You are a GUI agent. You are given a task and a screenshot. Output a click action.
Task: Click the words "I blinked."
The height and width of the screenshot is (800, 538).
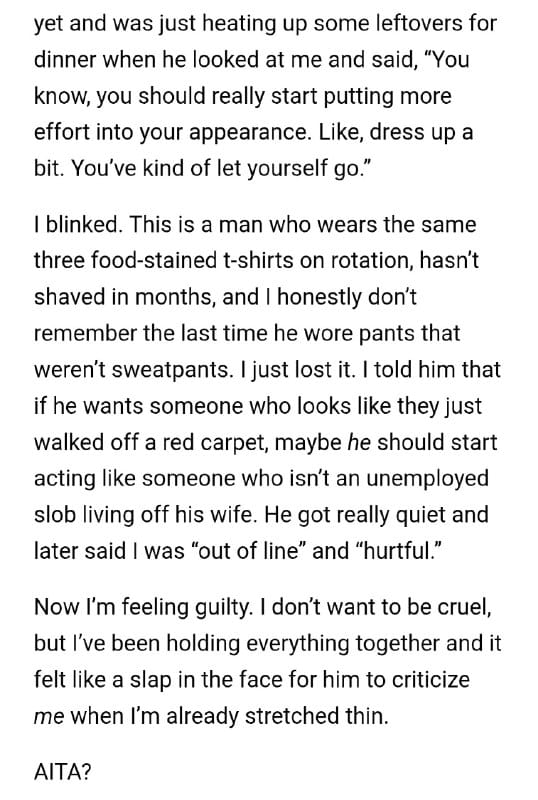click(x=77, y=224)
